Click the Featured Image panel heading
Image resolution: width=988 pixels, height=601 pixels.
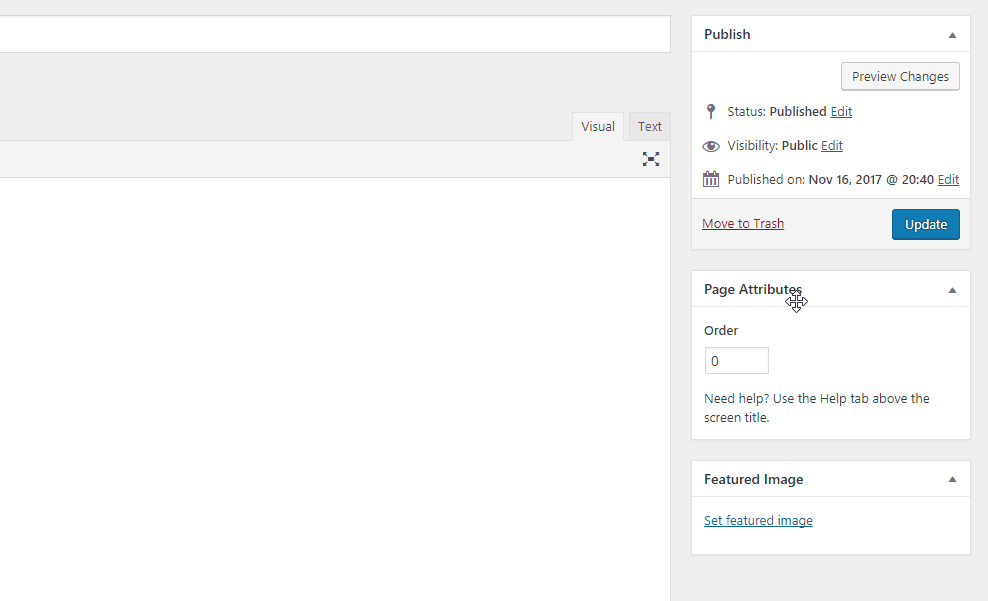click(754, 480)
